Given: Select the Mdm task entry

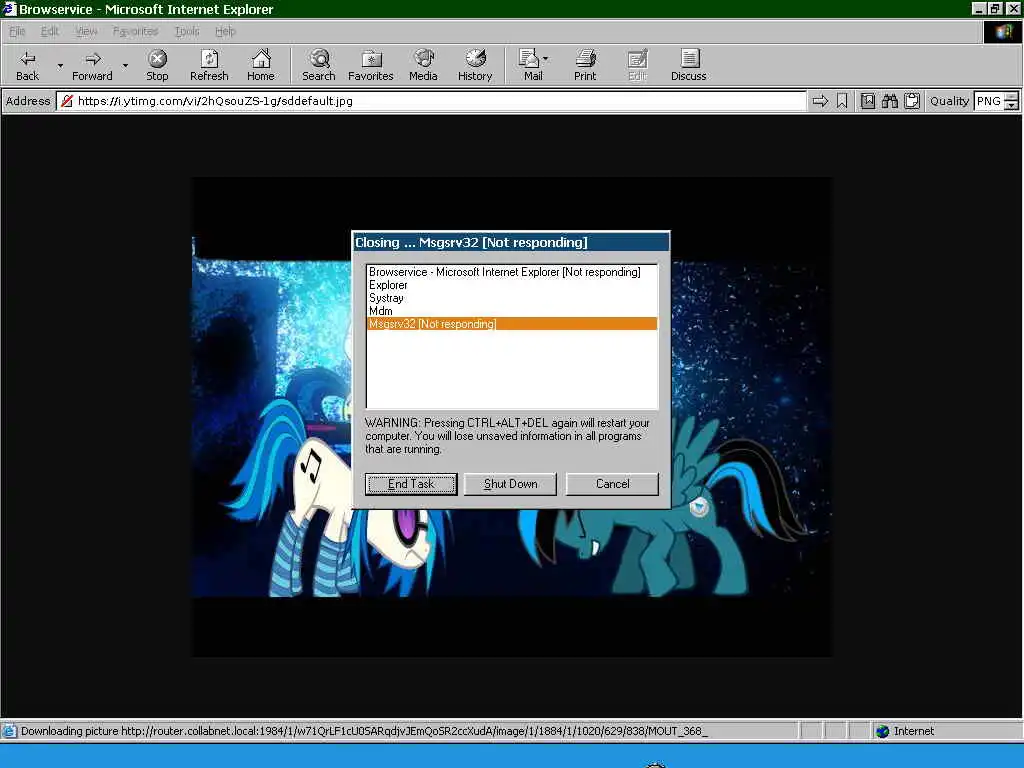Looking at the screenshot, I should point(512,311).
